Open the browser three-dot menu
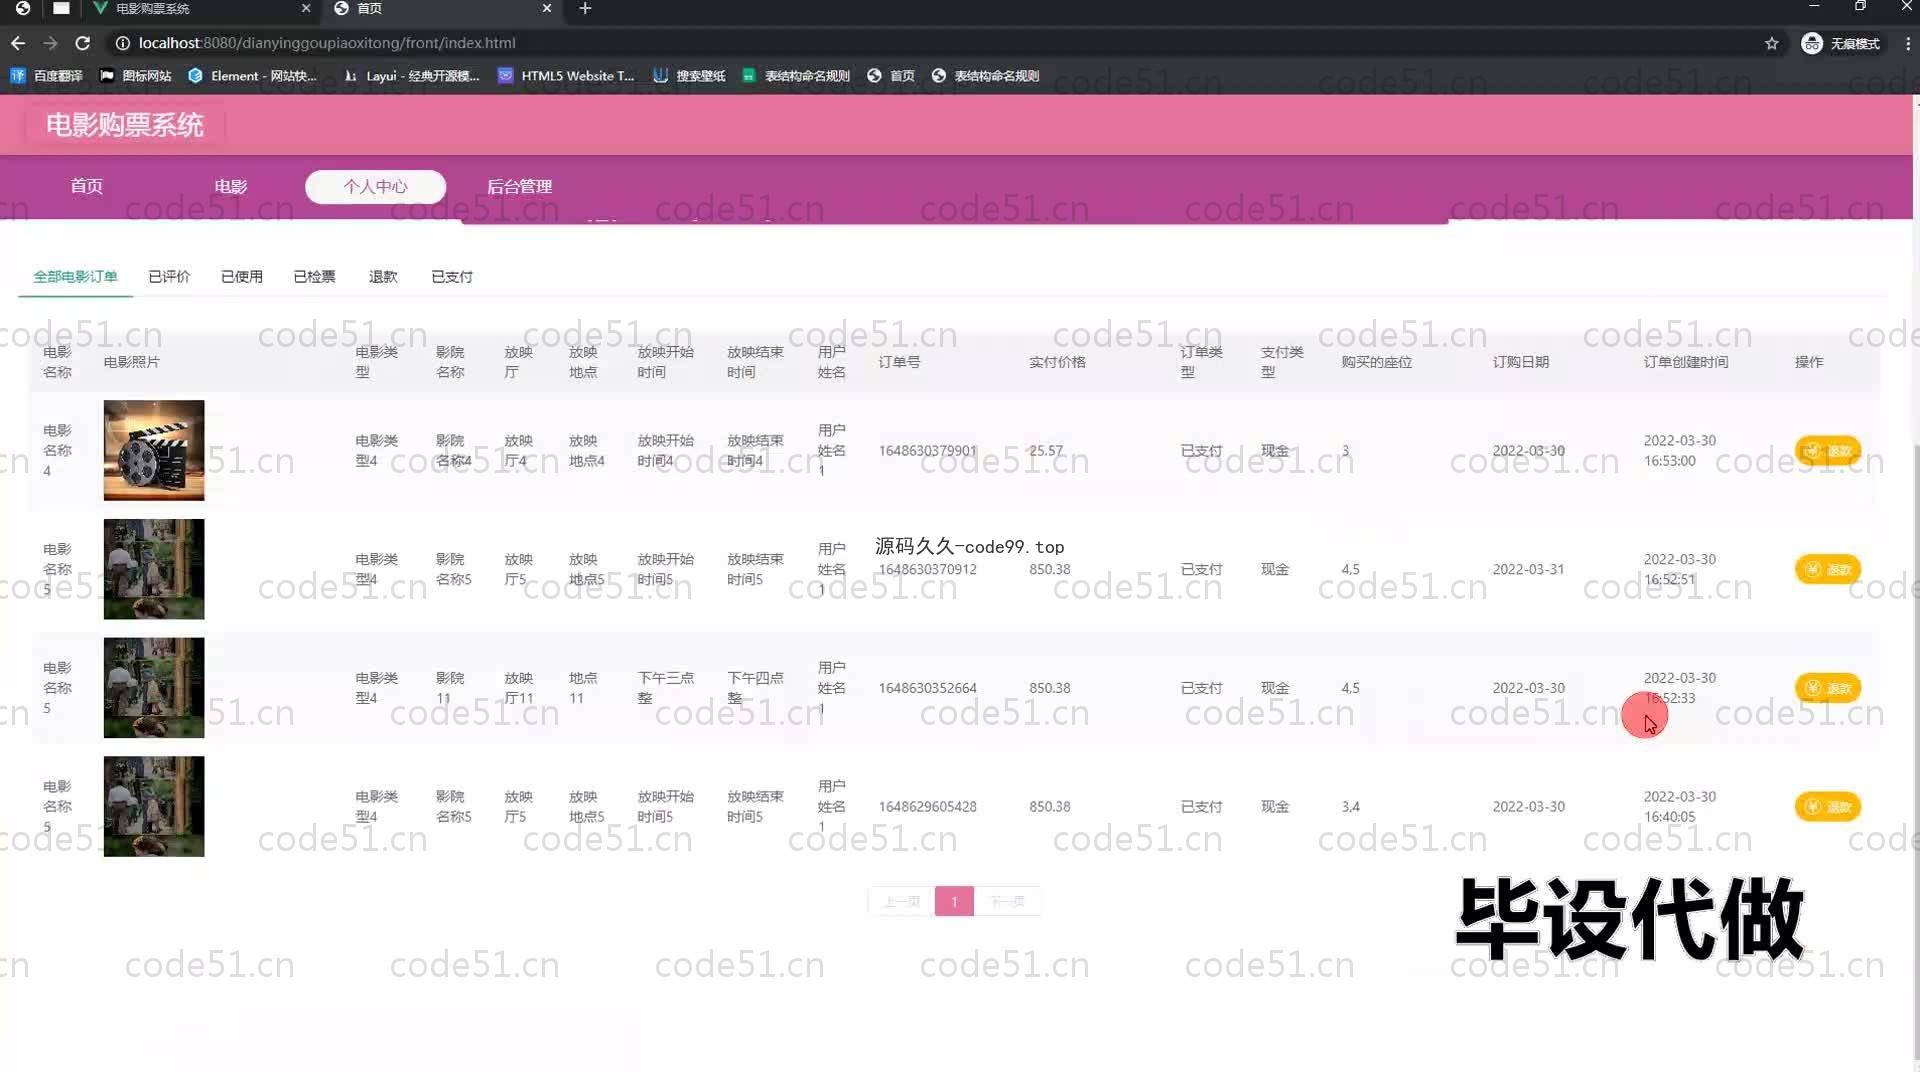Image resolution: width=1920 pixels, height=1072 pixels. [x=1907, y=43]
